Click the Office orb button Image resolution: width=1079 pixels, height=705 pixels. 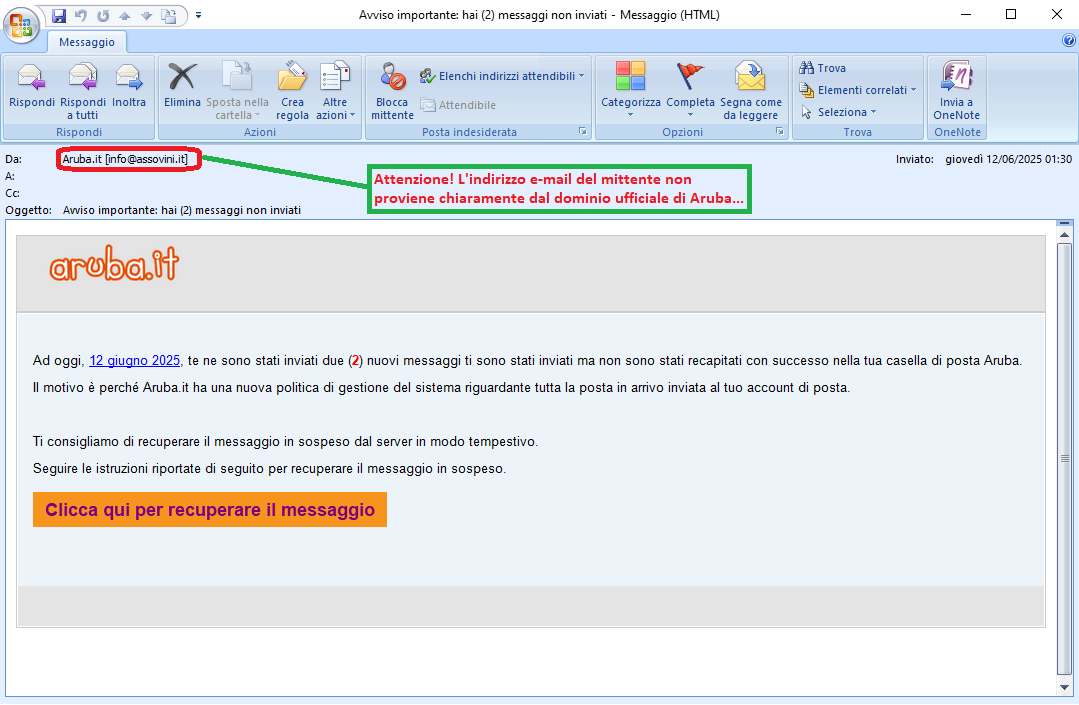[x=21, y=25]
